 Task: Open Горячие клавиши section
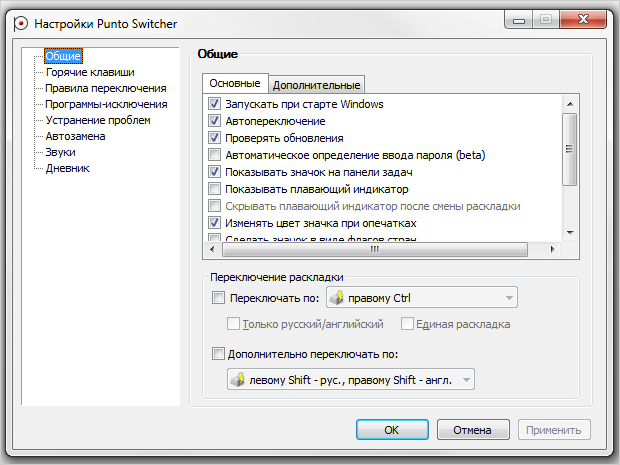pos(90,72)
